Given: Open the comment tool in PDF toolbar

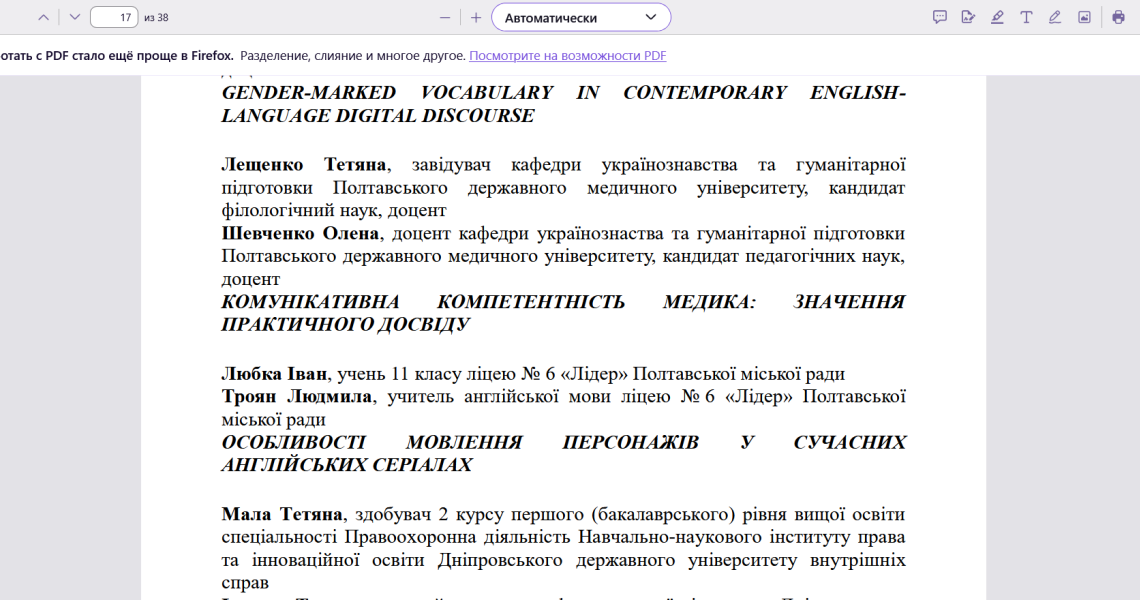Looking at the screenshot, I should pos(939,17).
